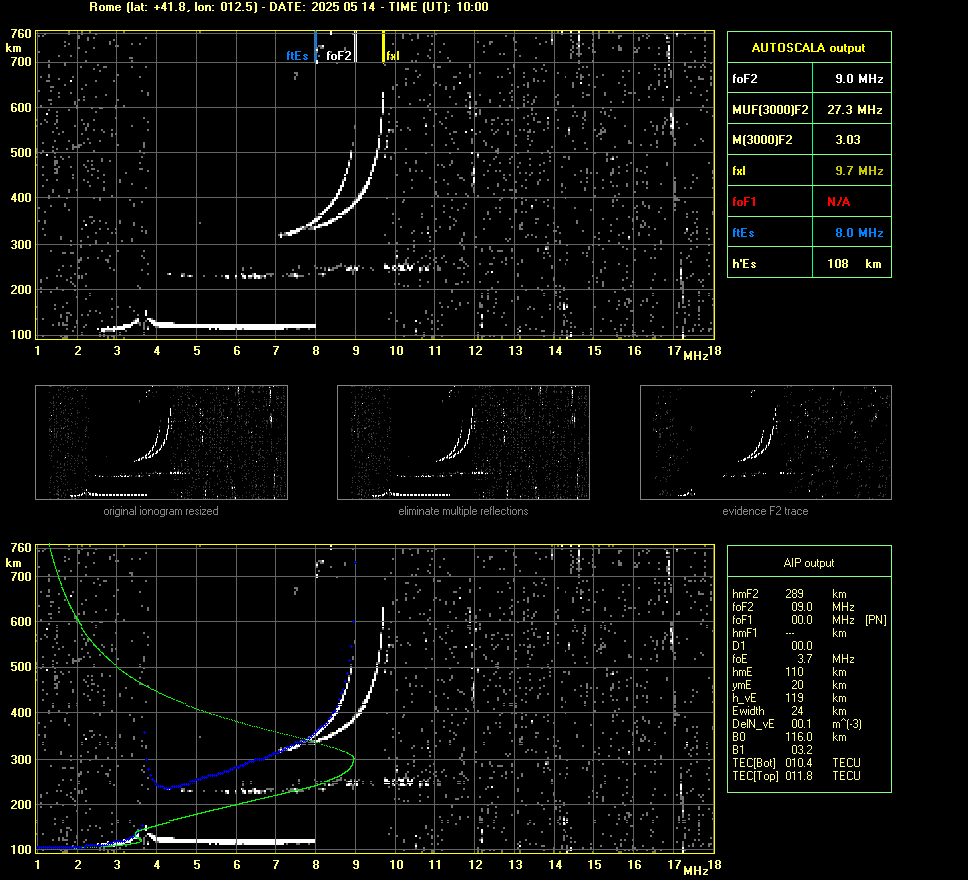Select the hmE label in AIP output

pyautogui.click(x=742, y=672)
